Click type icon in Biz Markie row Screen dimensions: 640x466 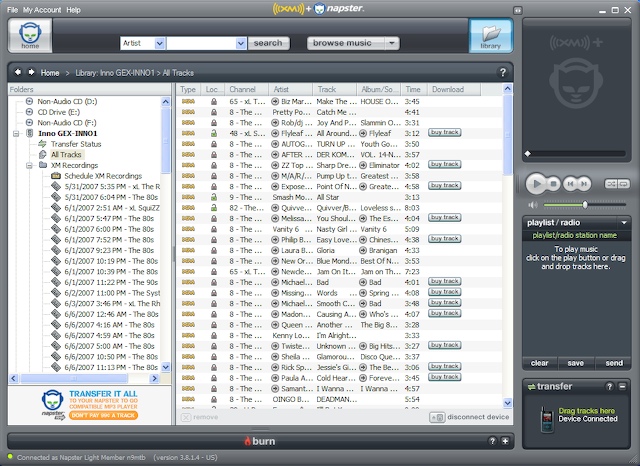point(188,101)
